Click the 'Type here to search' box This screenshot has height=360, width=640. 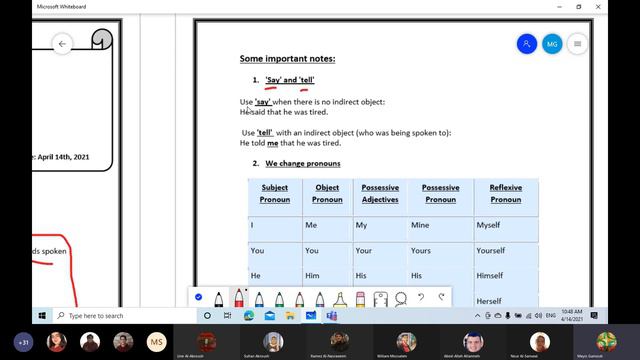tap(124, 316)
